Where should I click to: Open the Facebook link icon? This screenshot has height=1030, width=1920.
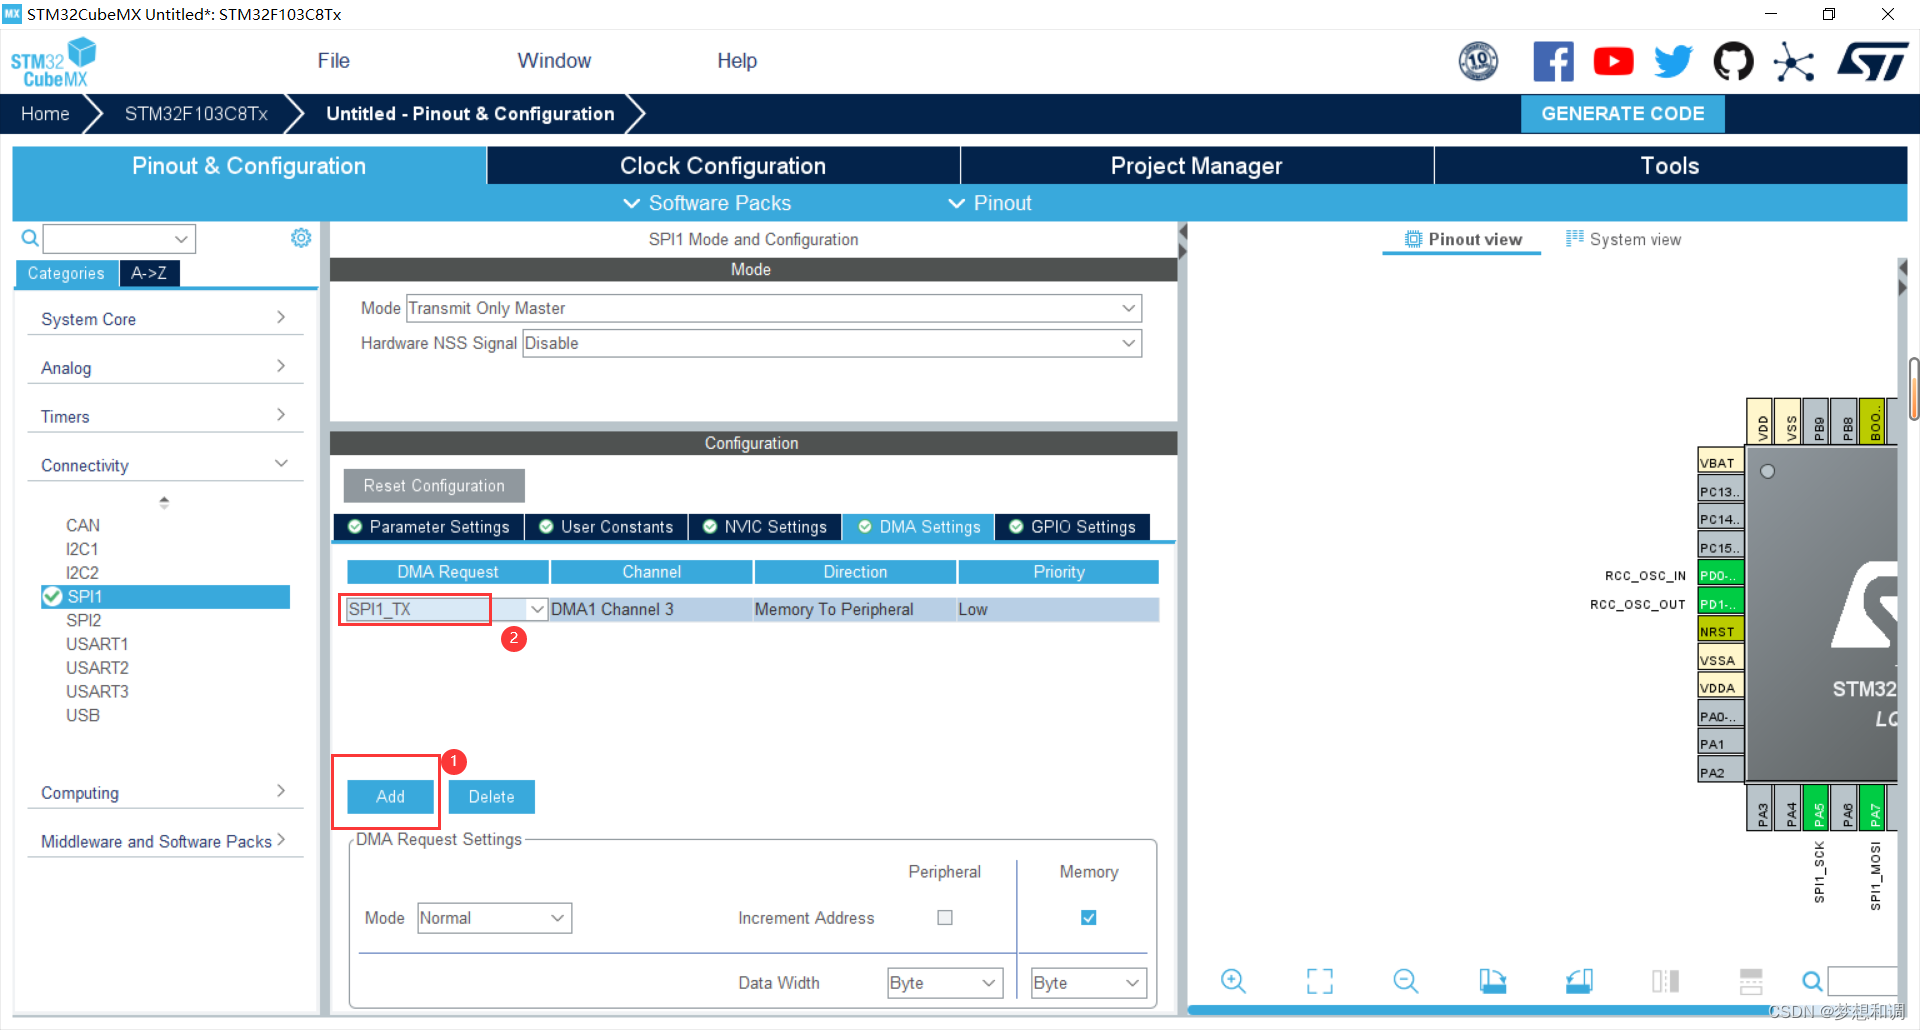click(1553, 62)
